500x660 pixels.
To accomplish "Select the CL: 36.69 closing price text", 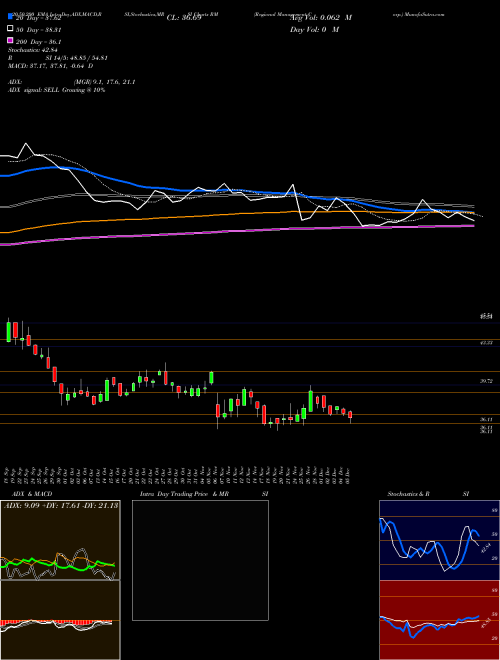I will pyautogui.click(x=184, y=18).
